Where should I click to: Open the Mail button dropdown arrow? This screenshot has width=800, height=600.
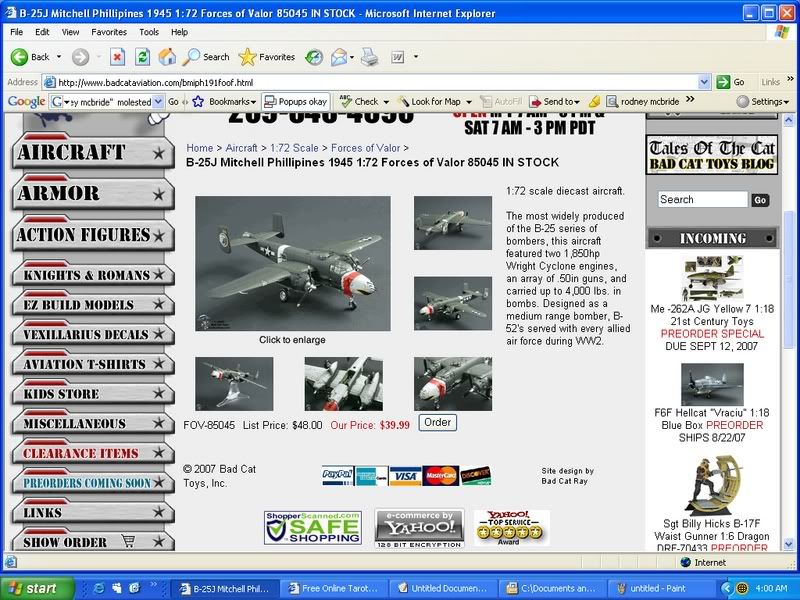tap(352, 57)
